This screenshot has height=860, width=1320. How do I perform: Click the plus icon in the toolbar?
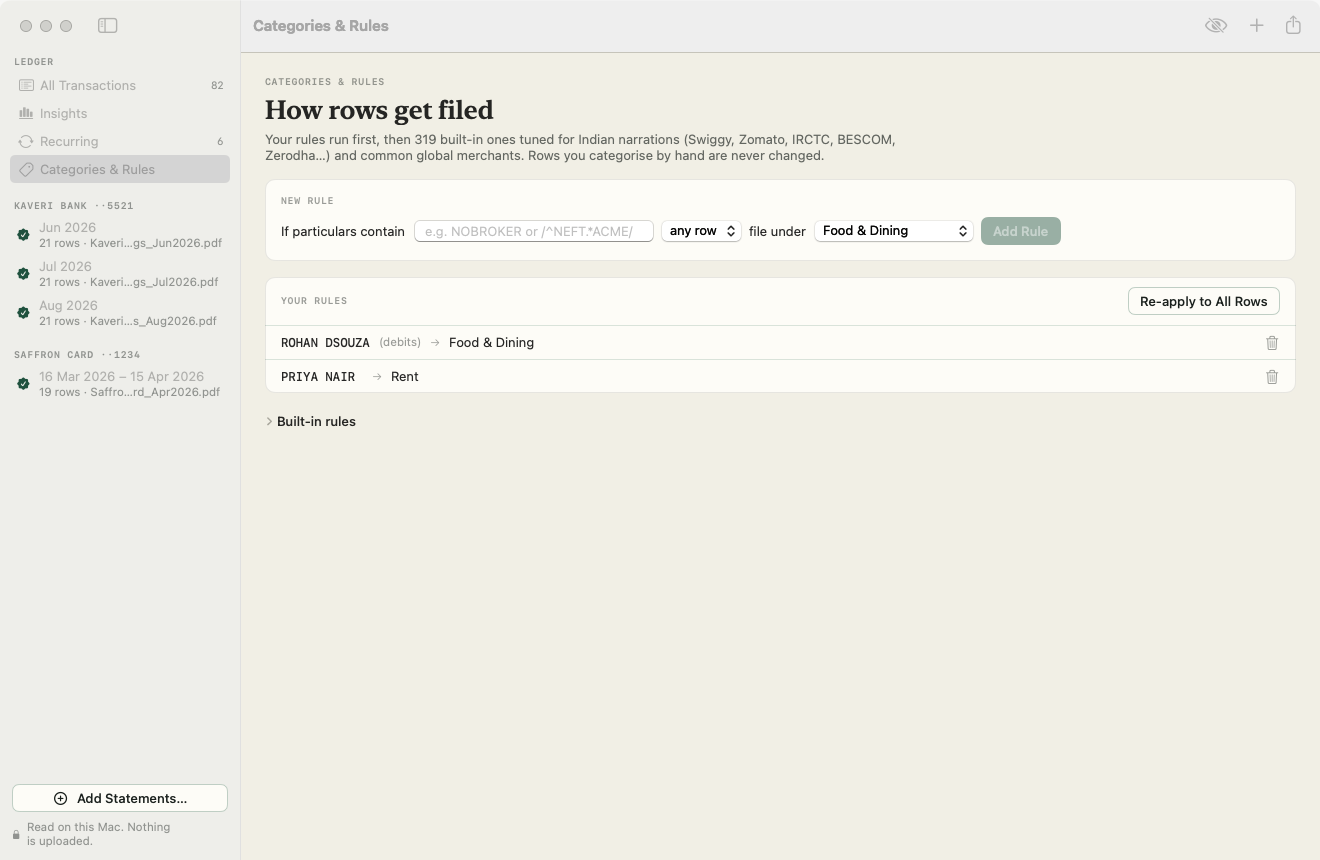[1257, 26]
